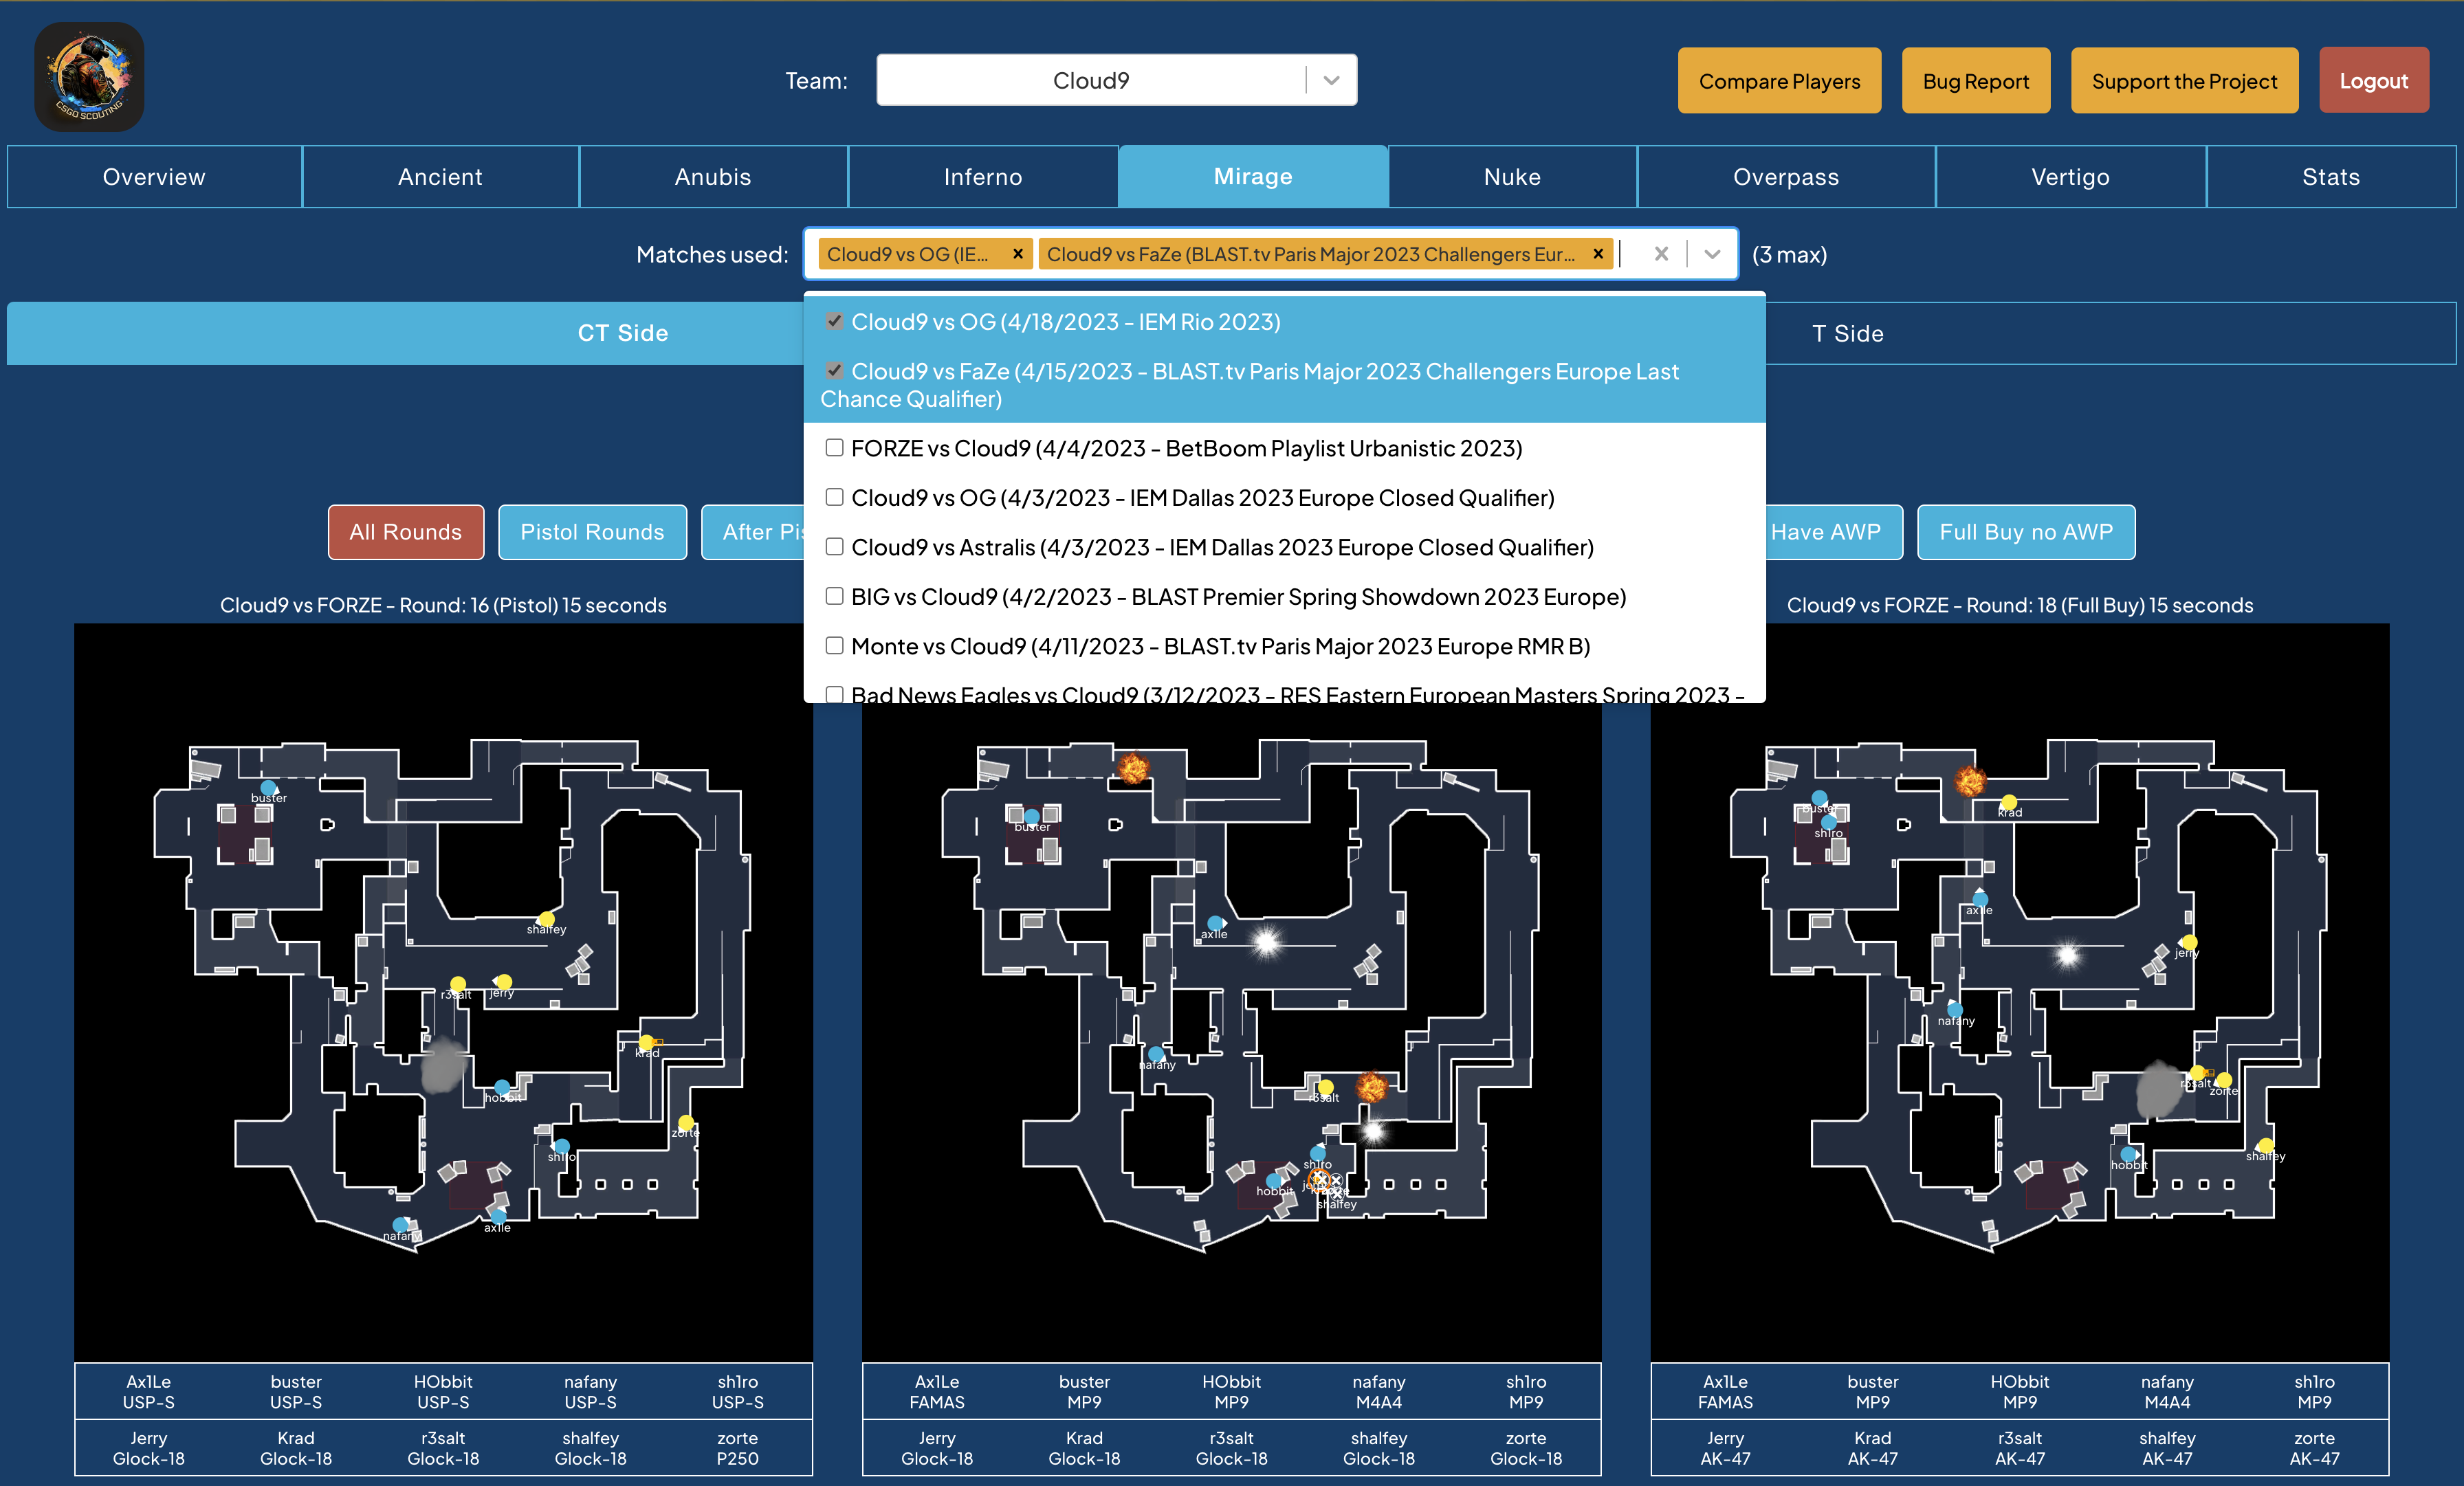Filter by Full Buy no AWP
This screenshot has width=2464, height=1486.
(x=2026, y=532)
